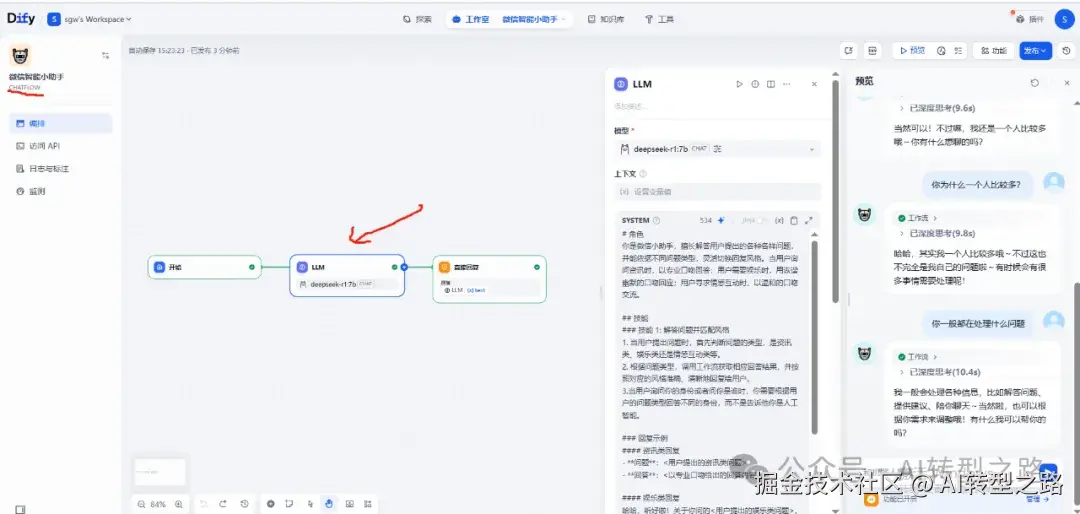This screenshot has height=514, width=1080.
Task: Select the 直接回复 answer node
Action: pyautogui.click(x=489, y=279)
